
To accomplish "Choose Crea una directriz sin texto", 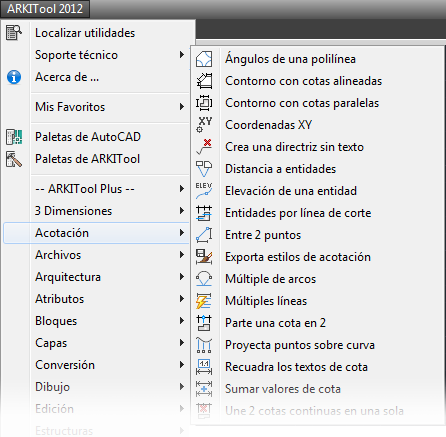I will click(x=294, y=147).
